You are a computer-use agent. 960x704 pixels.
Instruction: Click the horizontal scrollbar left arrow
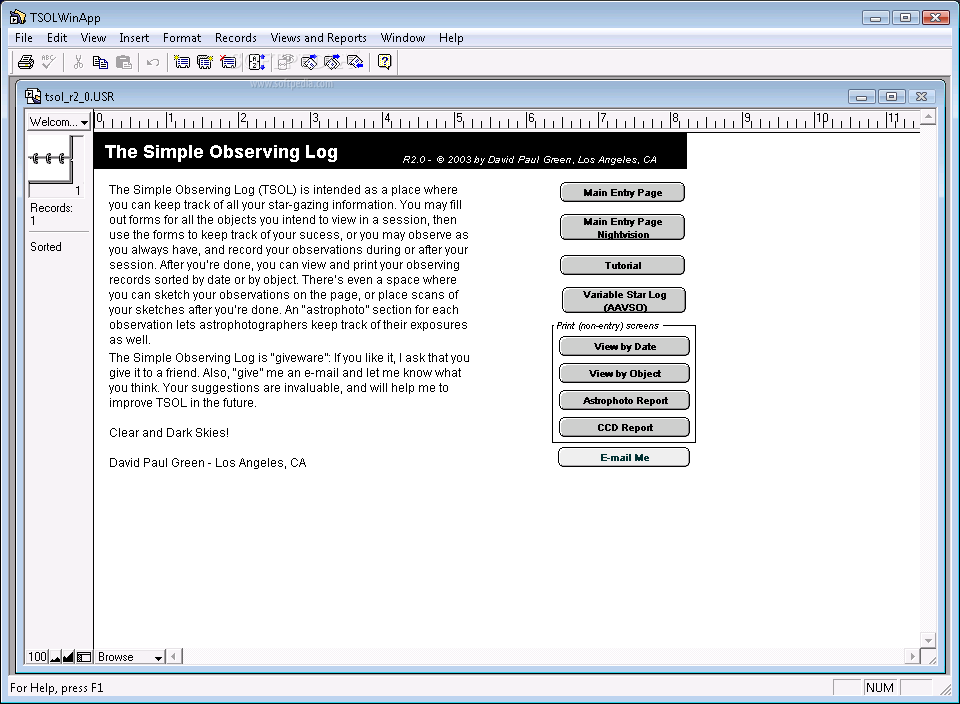click(174, 657)
